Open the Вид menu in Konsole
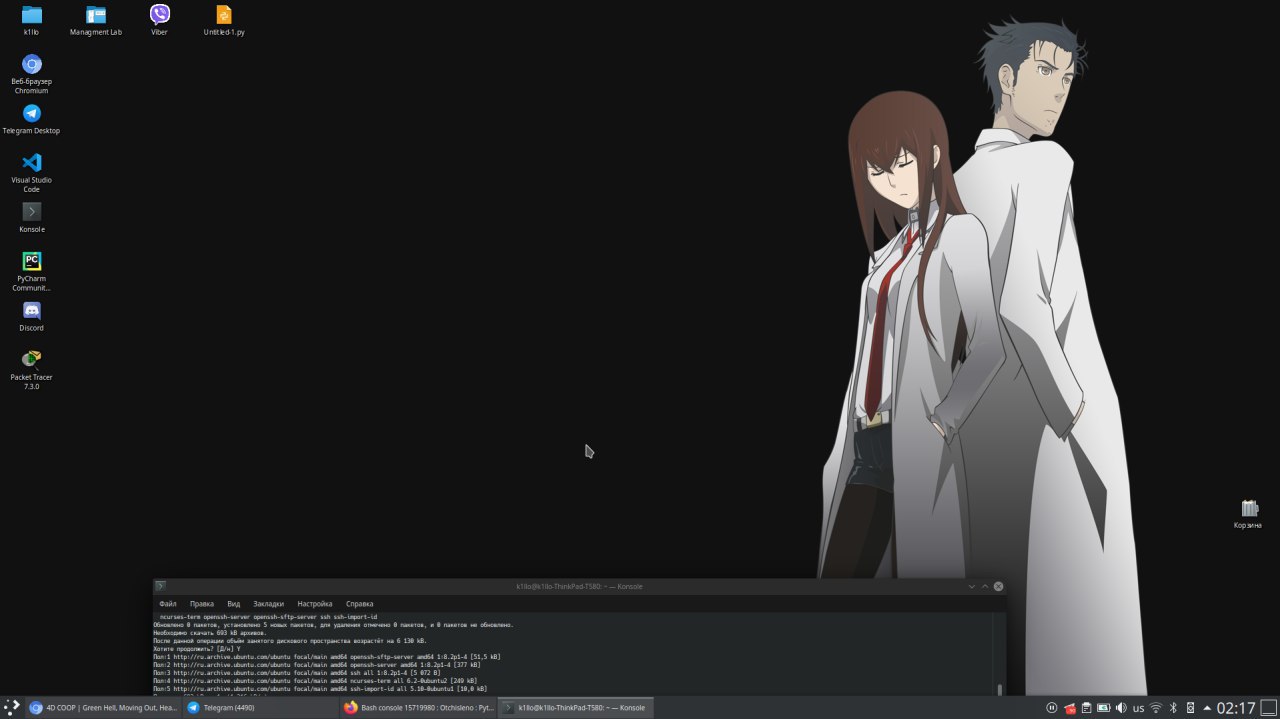Viewport: 1280px width, 719px height. pos(233,604)
